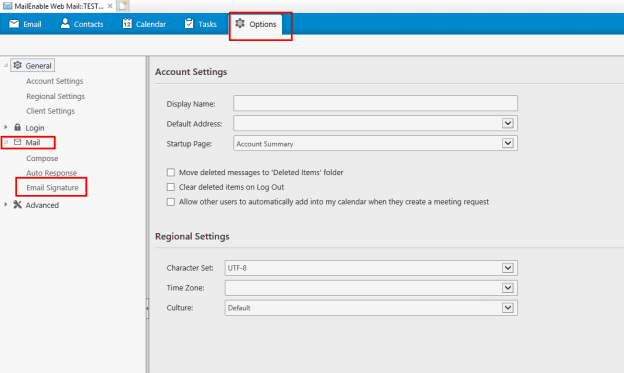The width and height of the screenshot is (624, 373).
Task: Open a new browser tab
Action: (123, 6)
